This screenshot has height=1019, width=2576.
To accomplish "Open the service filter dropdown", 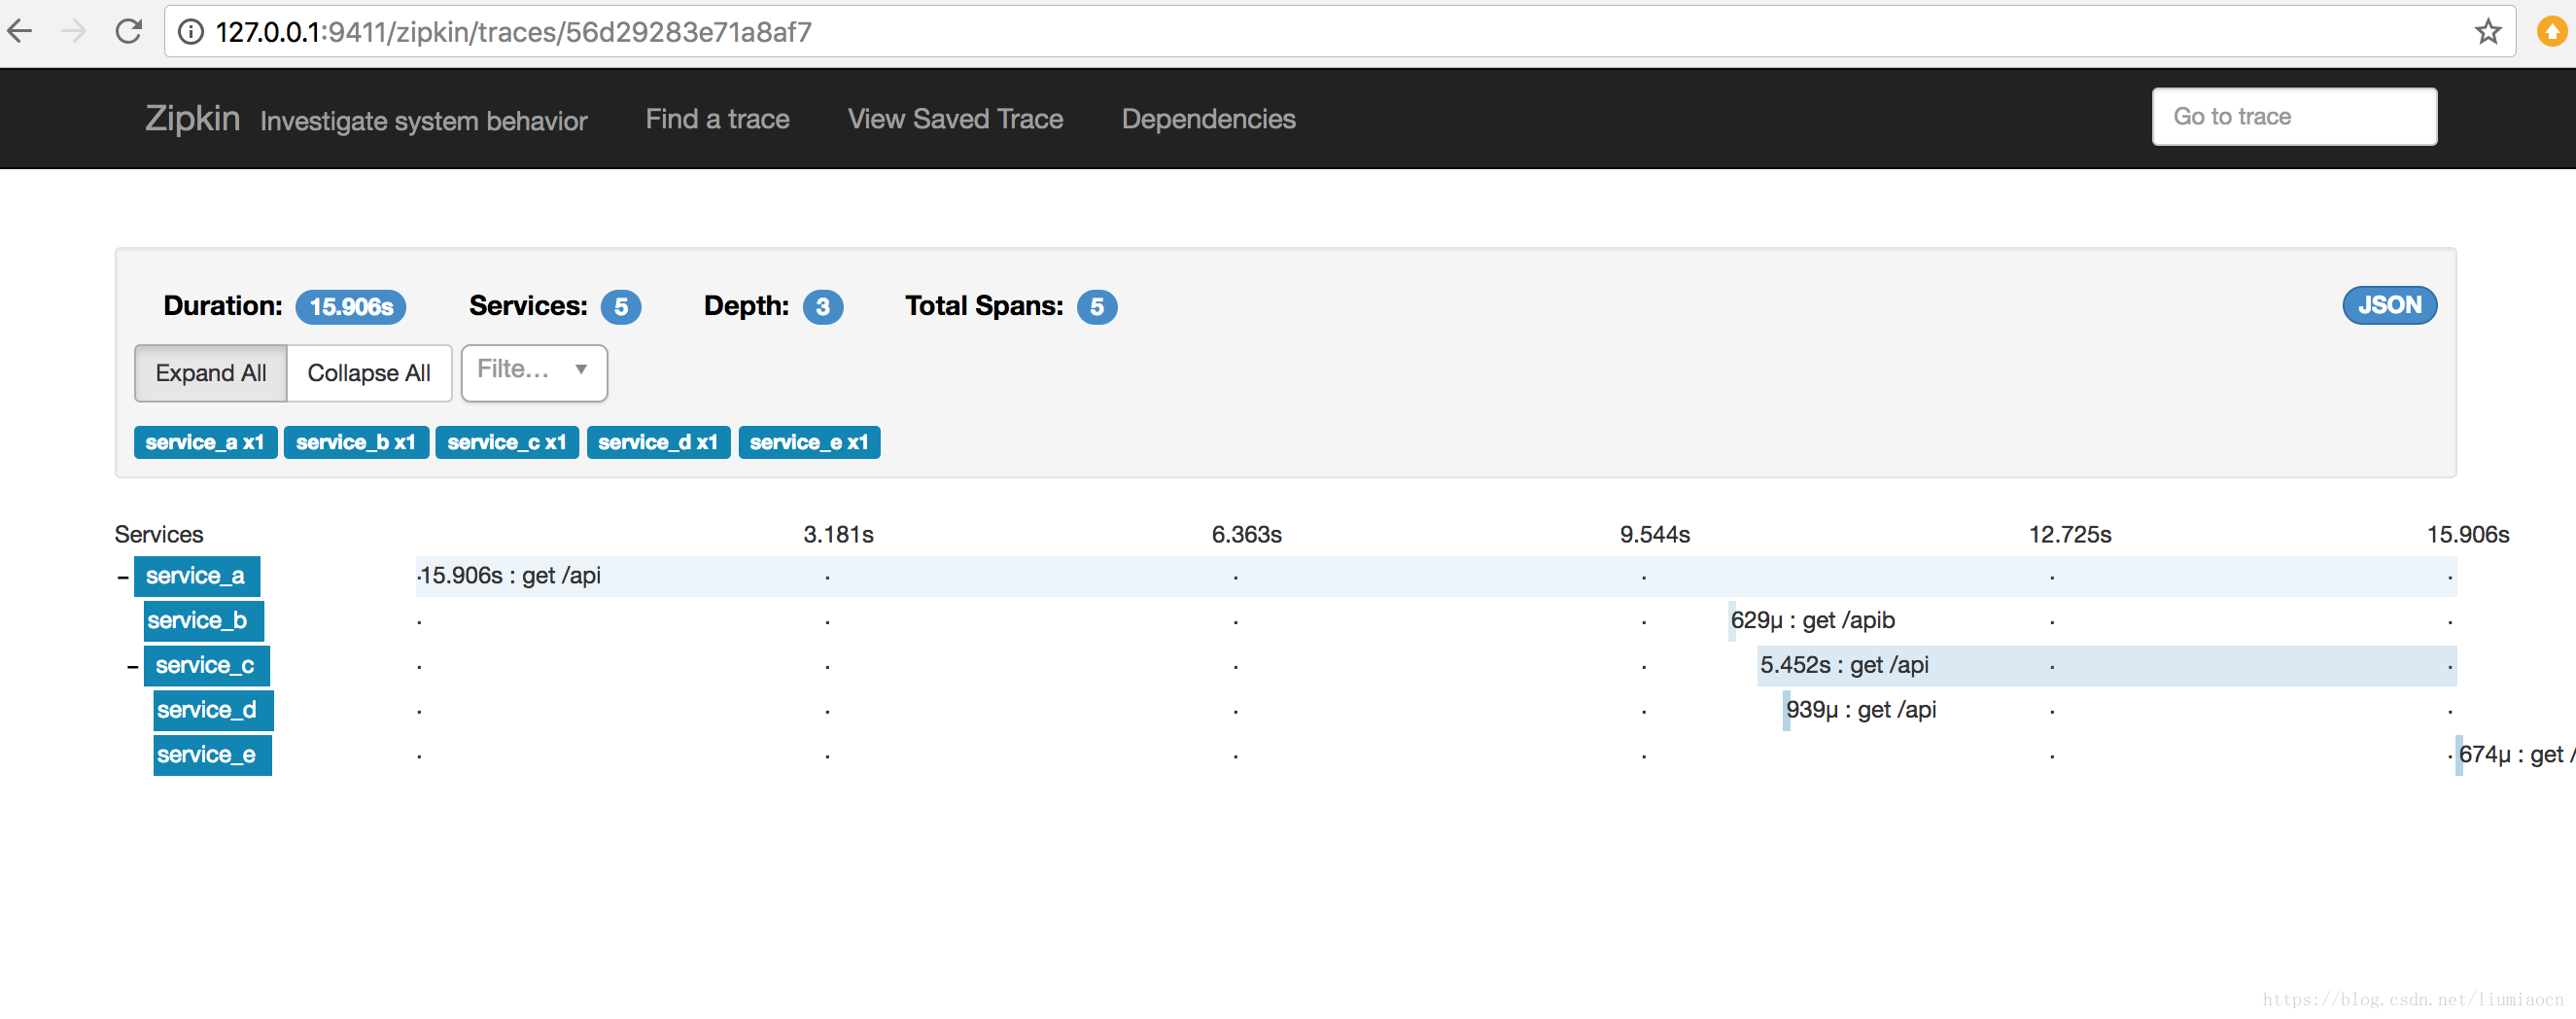I will [533, 372].
